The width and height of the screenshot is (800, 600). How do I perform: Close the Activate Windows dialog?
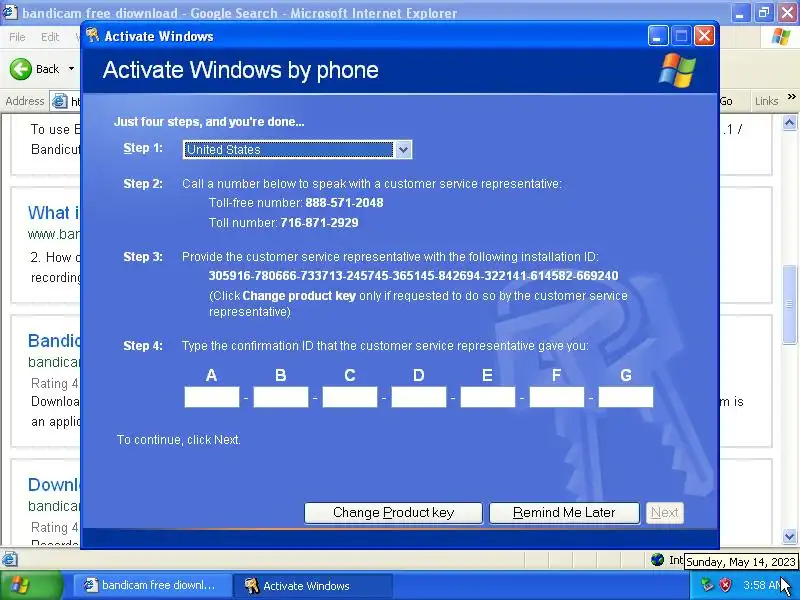[705, 36]
